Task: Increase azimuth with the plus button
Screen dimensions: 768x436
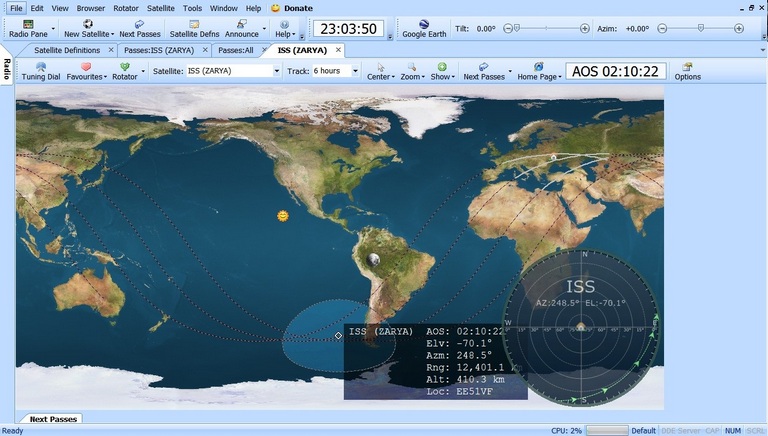Action: 739,29
